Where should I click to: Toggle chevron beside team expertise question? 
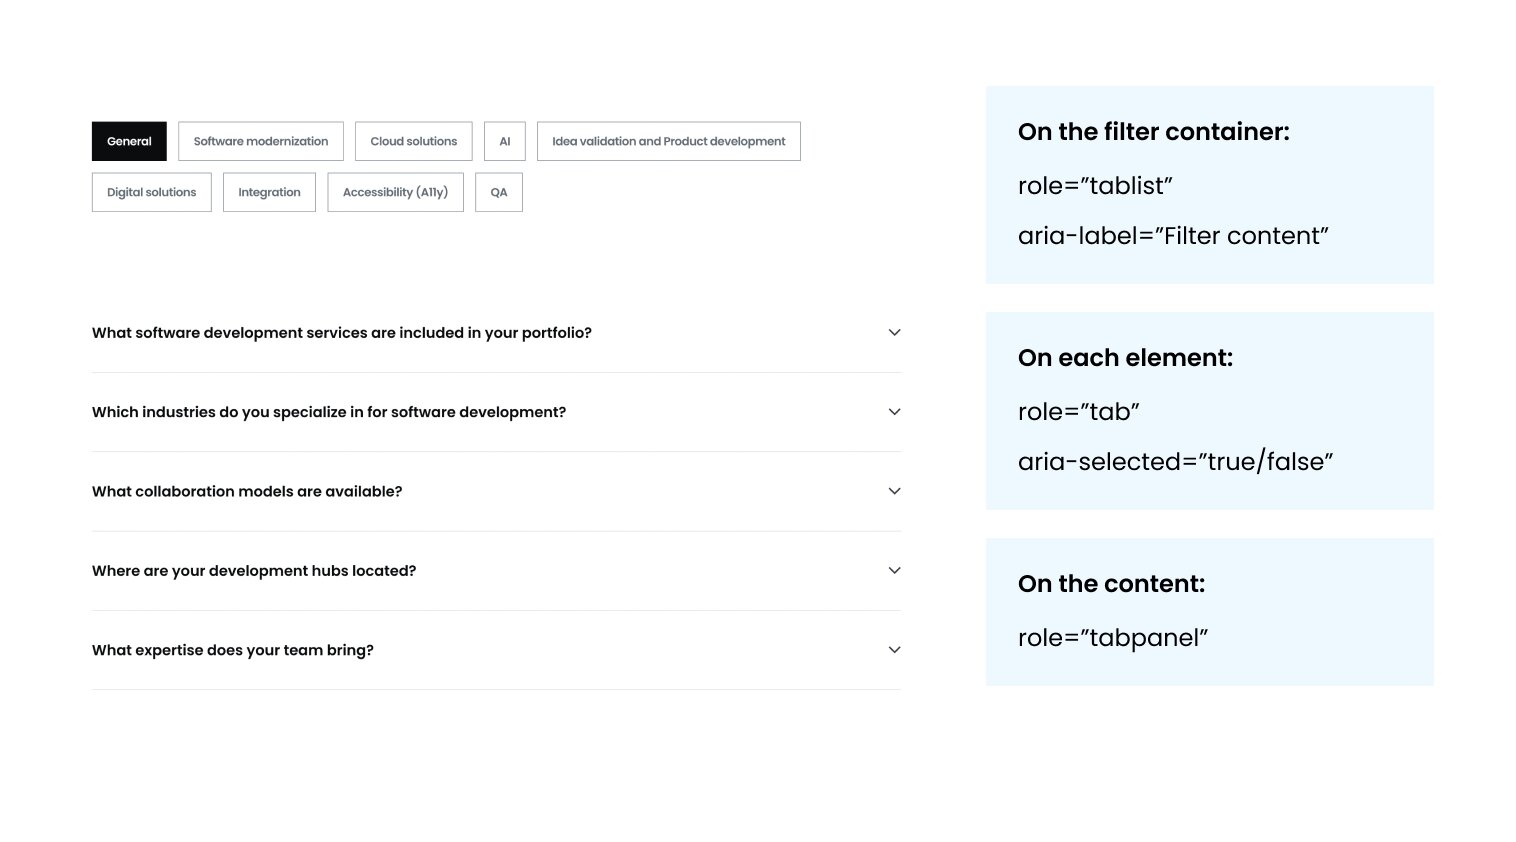[895, 650]
